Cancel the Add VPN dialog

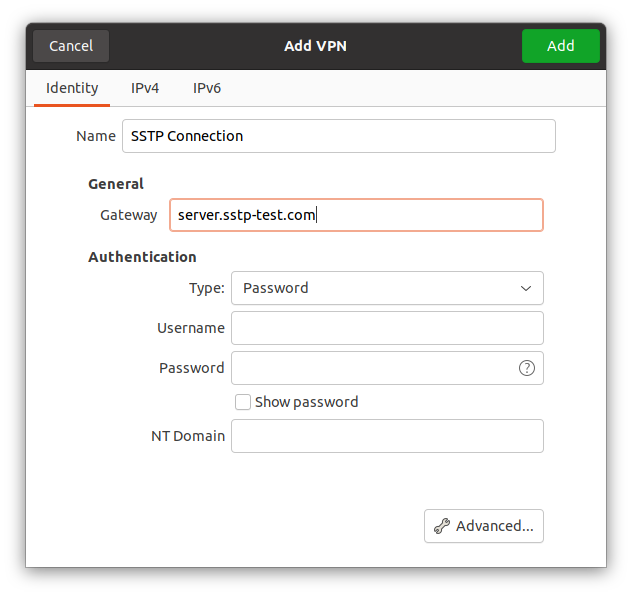point(71,46)
